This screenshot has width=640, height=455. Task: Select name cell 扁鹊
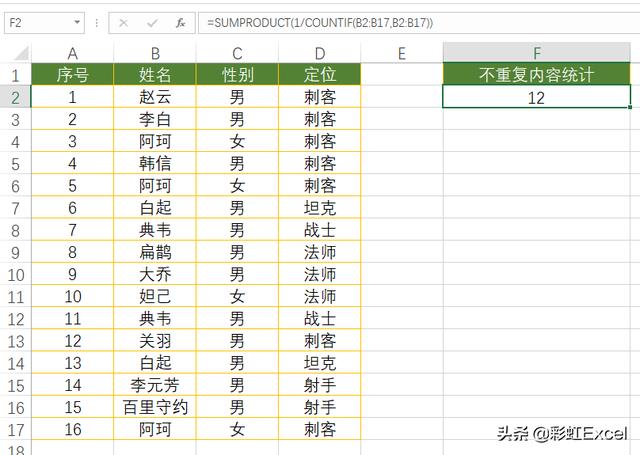[155, 252]
